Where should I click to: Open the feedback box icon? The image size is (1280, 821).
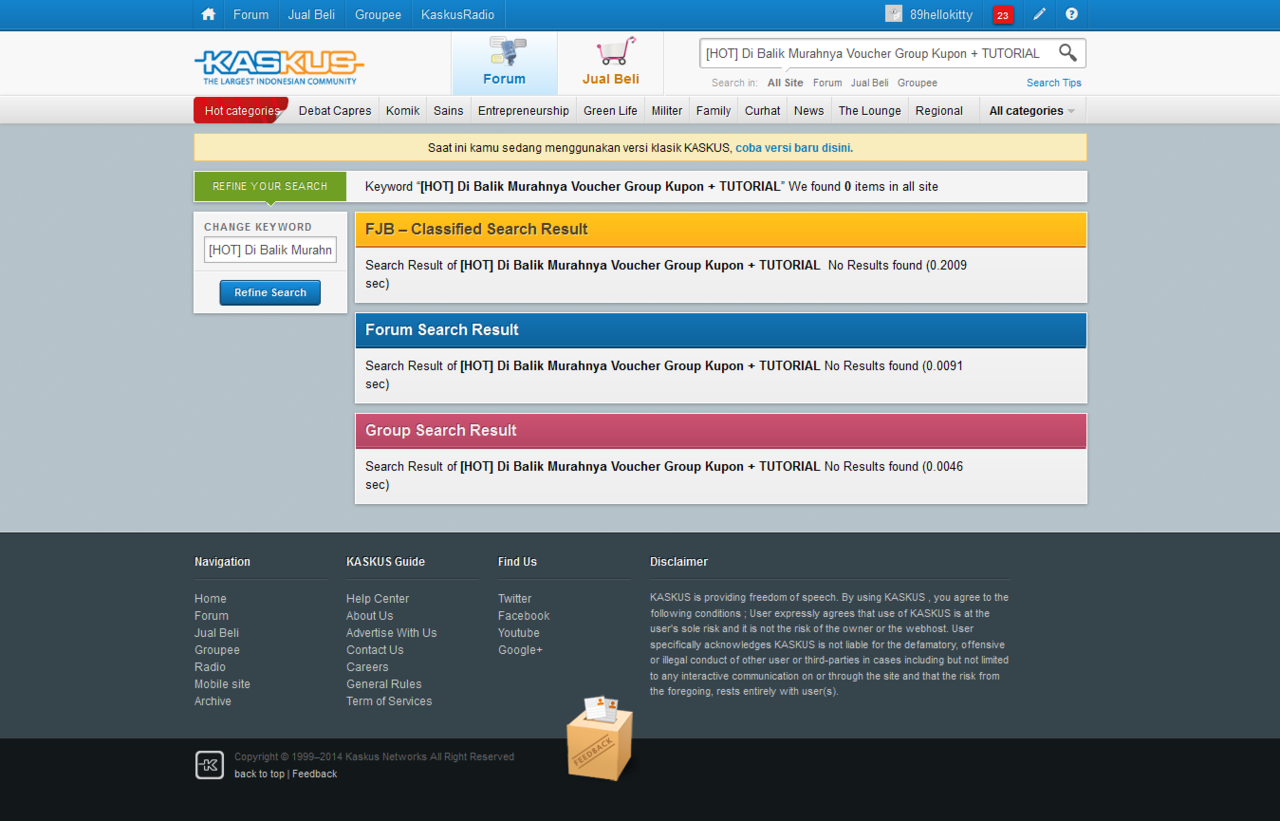[600, 738]
